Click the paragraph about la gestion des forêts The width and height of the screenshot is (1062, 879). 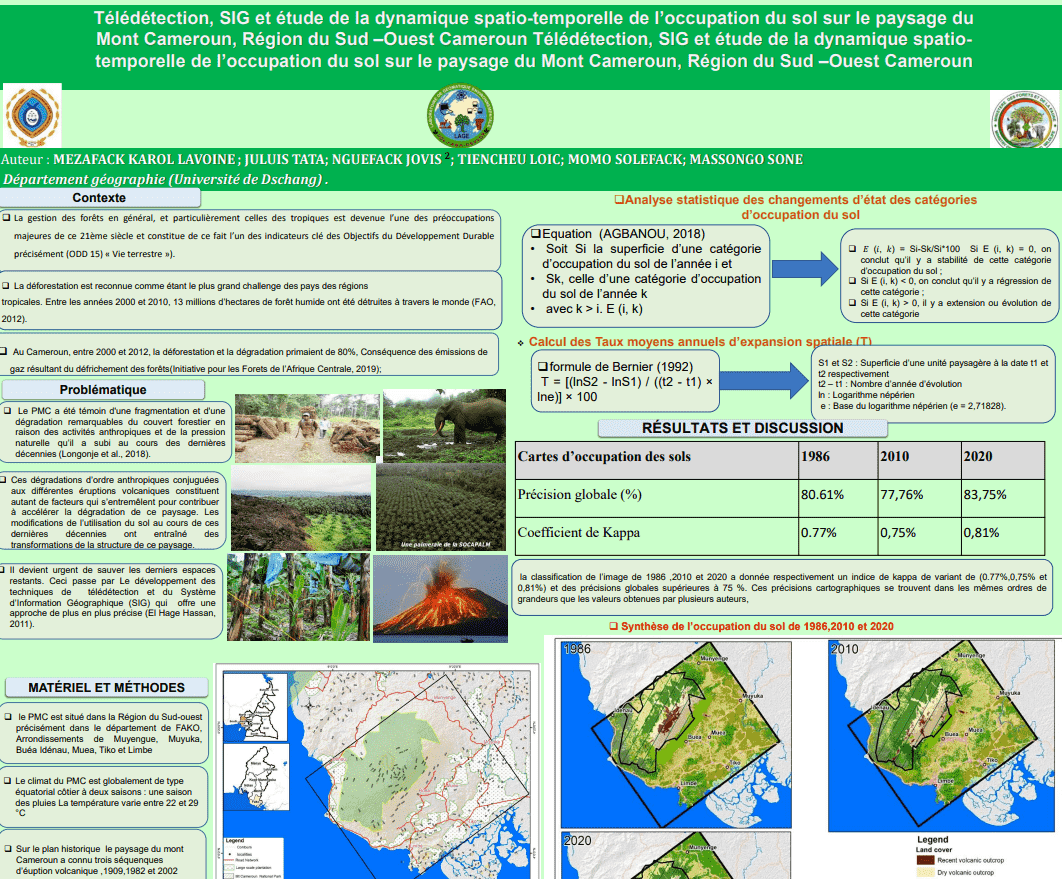pos(249,240)
